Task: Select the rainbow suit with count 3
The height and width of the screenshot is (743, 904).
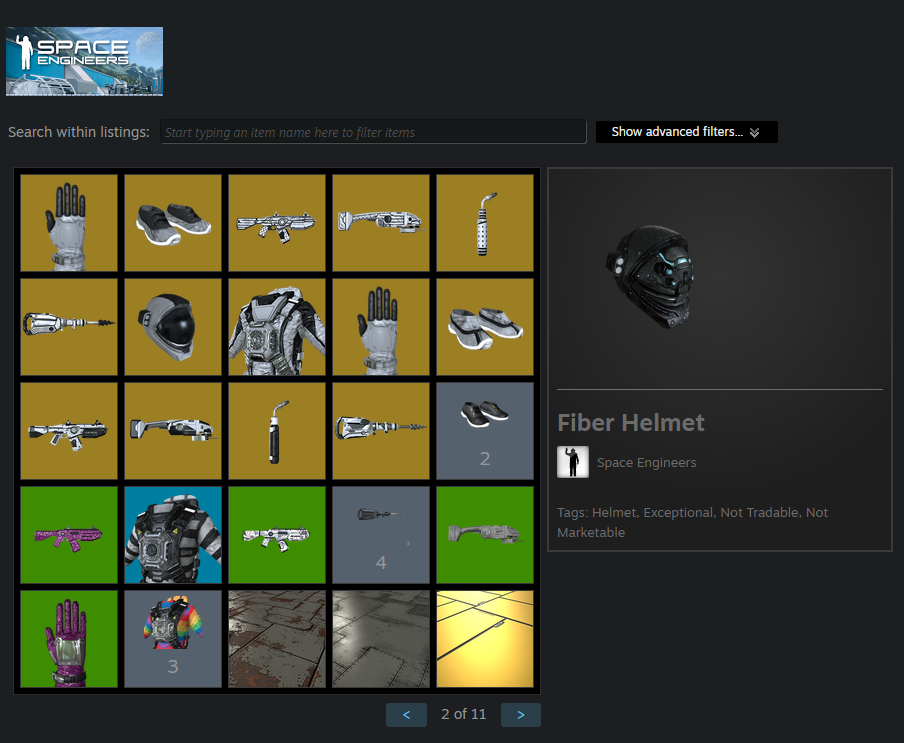Action: 173,639
